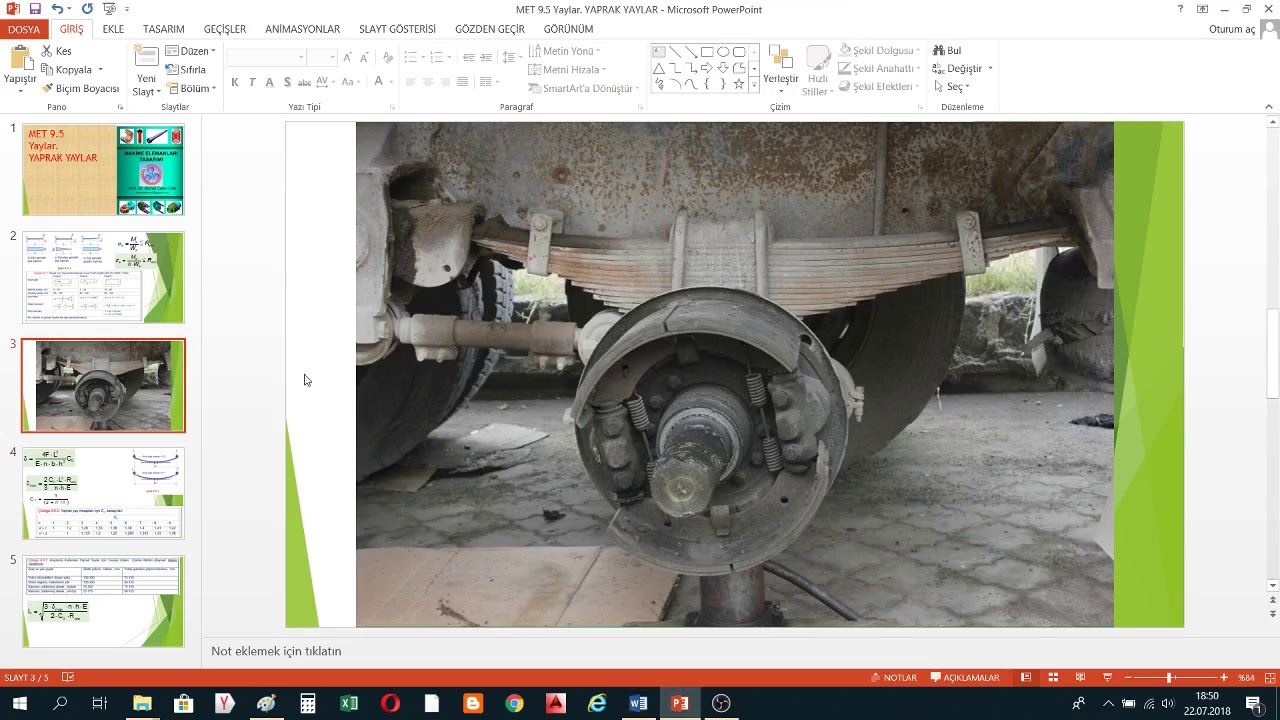Toggle bold (K) formatting
Screen dimensions: 1280x720
click(x=235, y=82)
